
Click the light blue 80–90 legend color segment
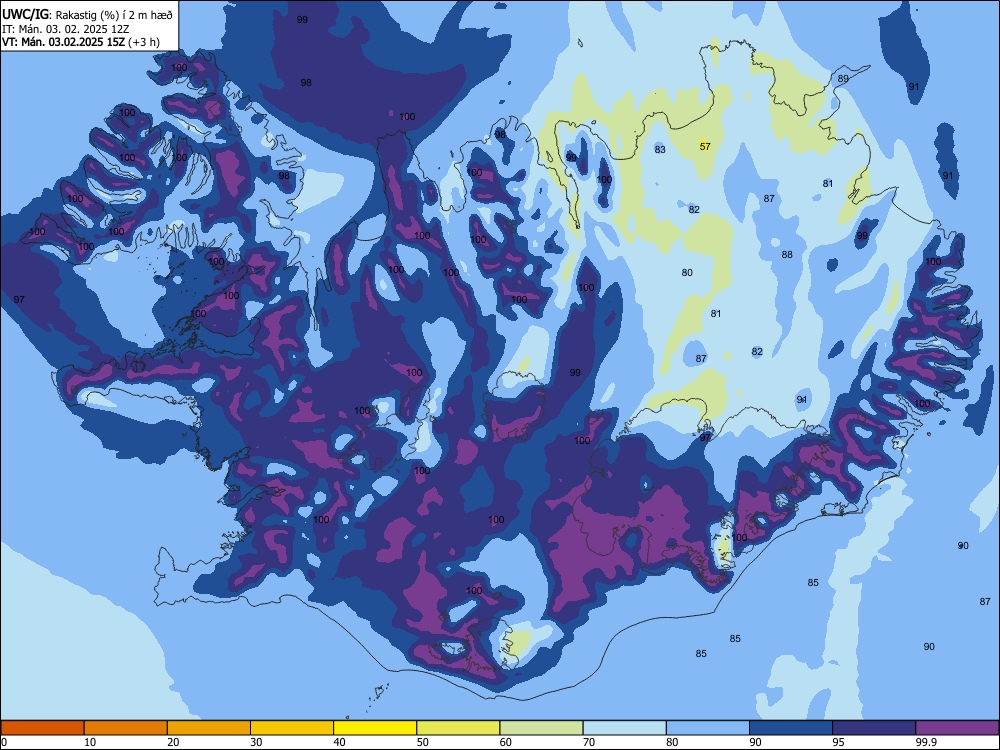click(x=707, y=728)
